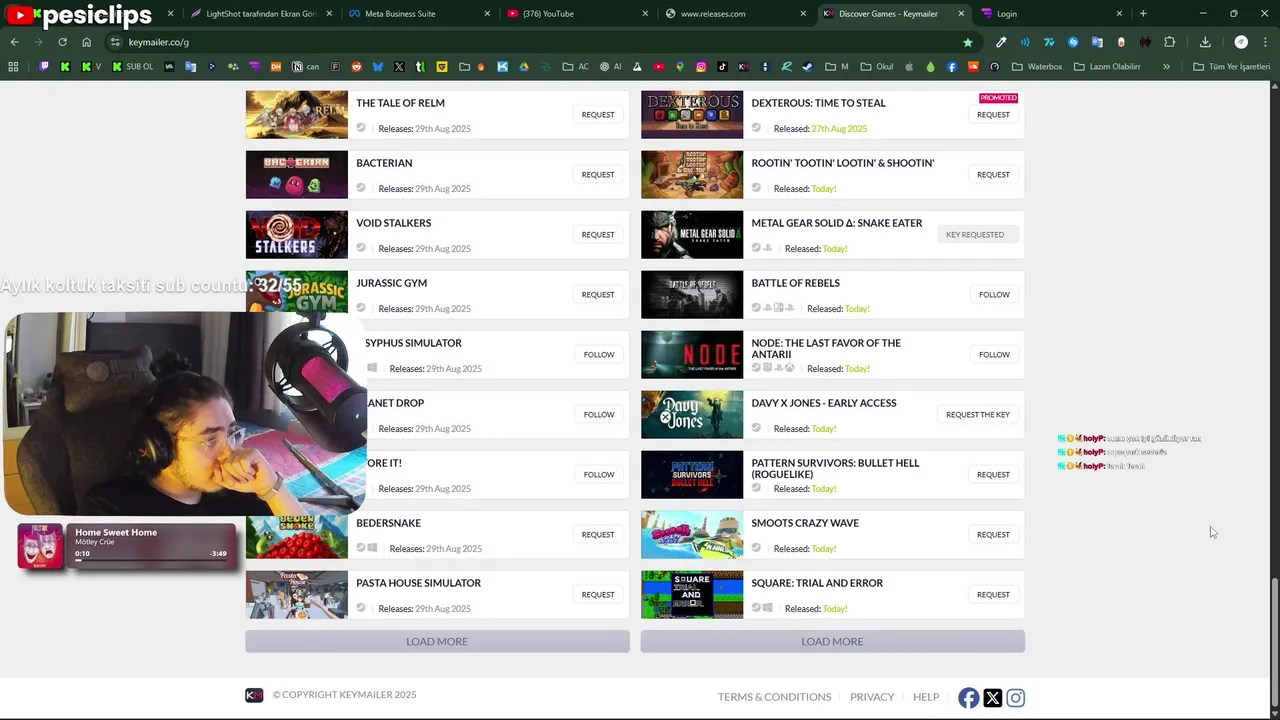Image resolution: width=1280 pixels, height=720 pixels.
Task: Expand Tüm Yer İşaretleri folder
Action: pos(1231,67)
